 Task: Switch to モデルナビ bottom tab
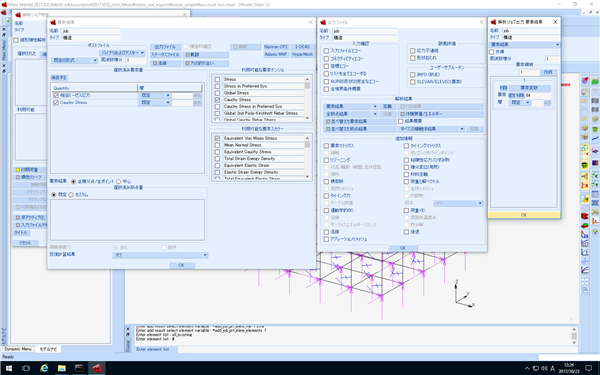click(x=49, y=349)
